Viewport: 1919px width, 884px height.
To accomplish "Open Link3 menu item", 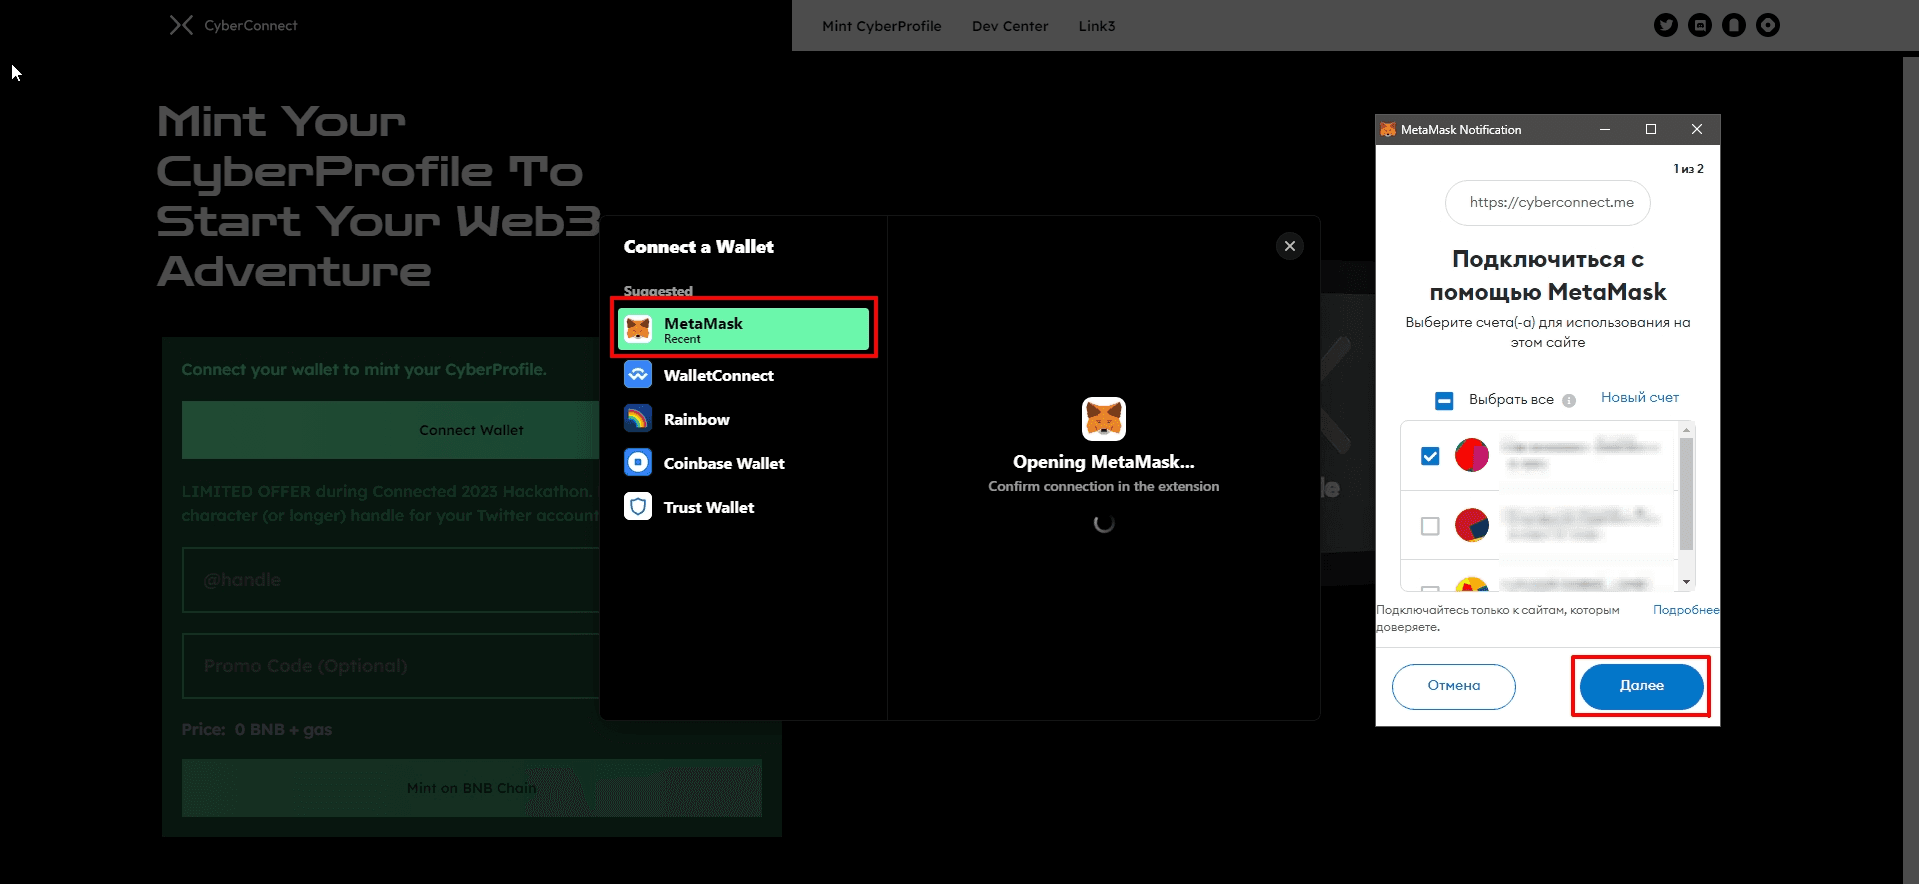I will tap(1096, 26).
